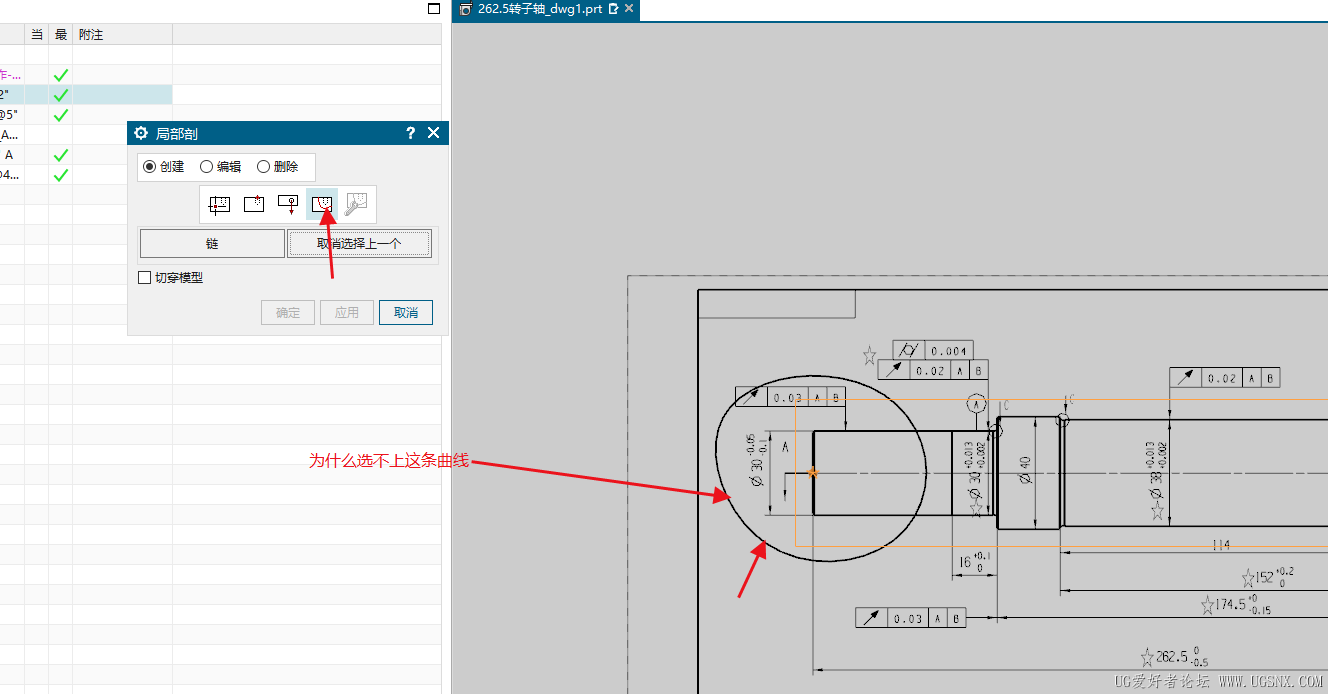
Task: Select the Ø40 diameter dimension
Action: click(1024, 470)
